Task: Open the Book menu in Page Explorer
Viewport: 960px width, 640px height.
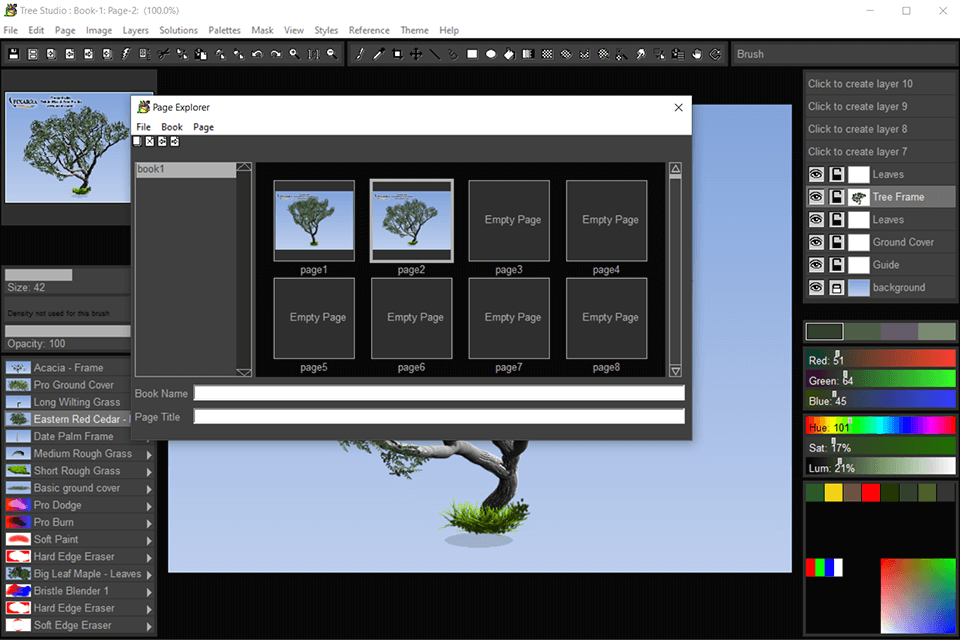Action: (x=171, y=127)
